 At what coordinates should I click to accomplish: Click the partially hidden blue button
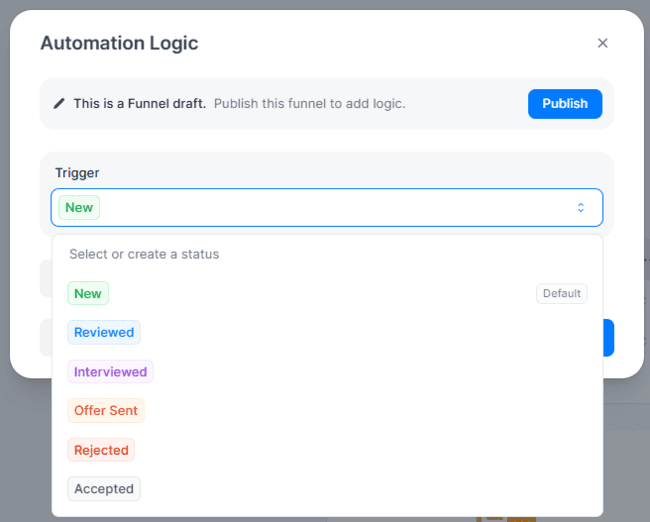click(608, 337)
